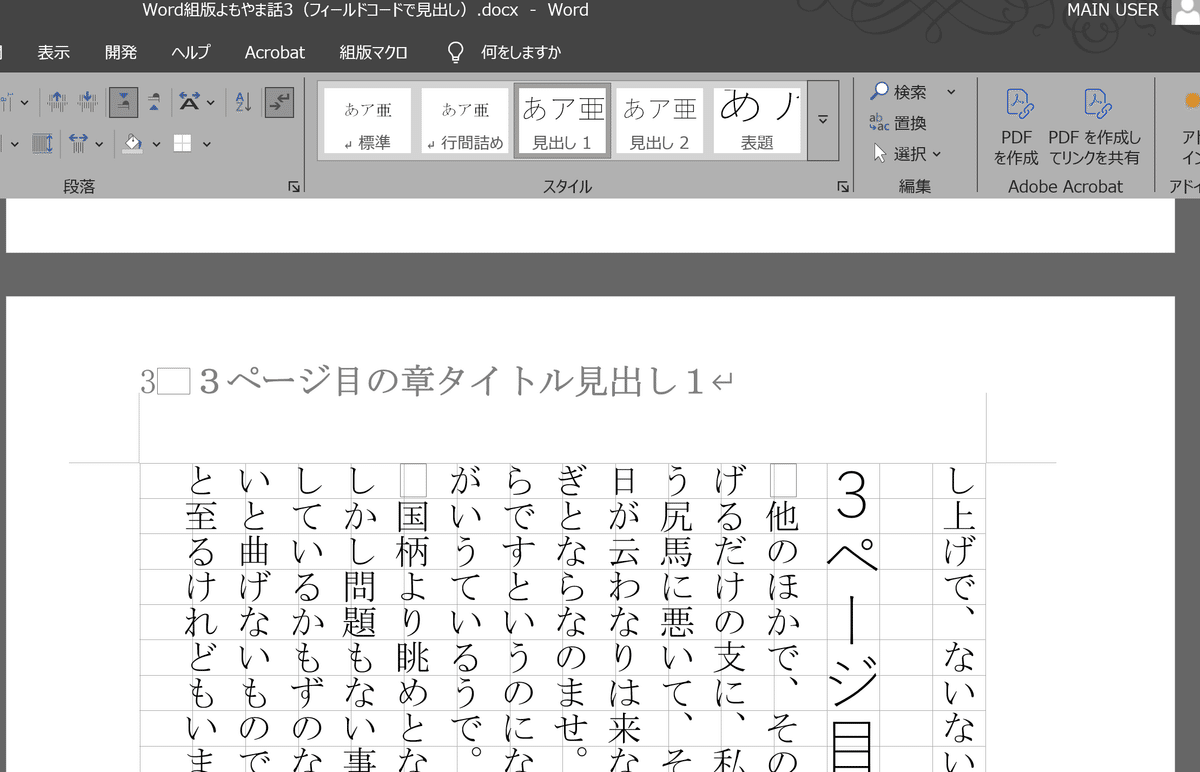Click the distribute text width icon
This screenshot has width=1200, height=772.
(x=79, y=144)
